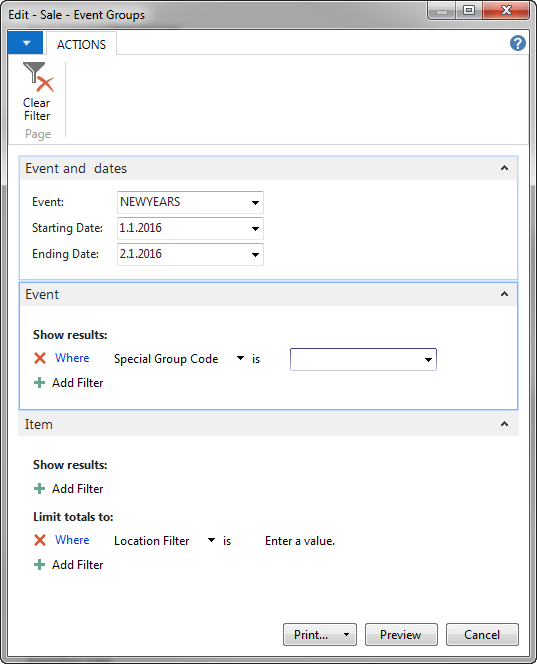
Task: Open the Special Group Code field selector arrow
Action: point(240,358)
